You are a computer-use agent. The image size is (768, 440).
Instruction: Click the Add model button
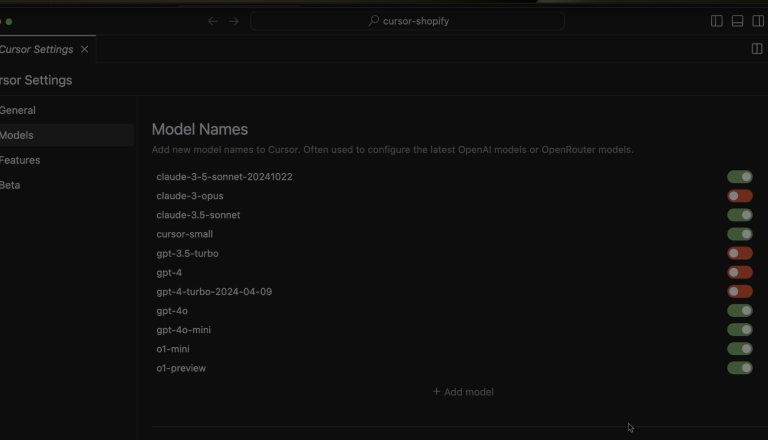[x=463, y=392]
